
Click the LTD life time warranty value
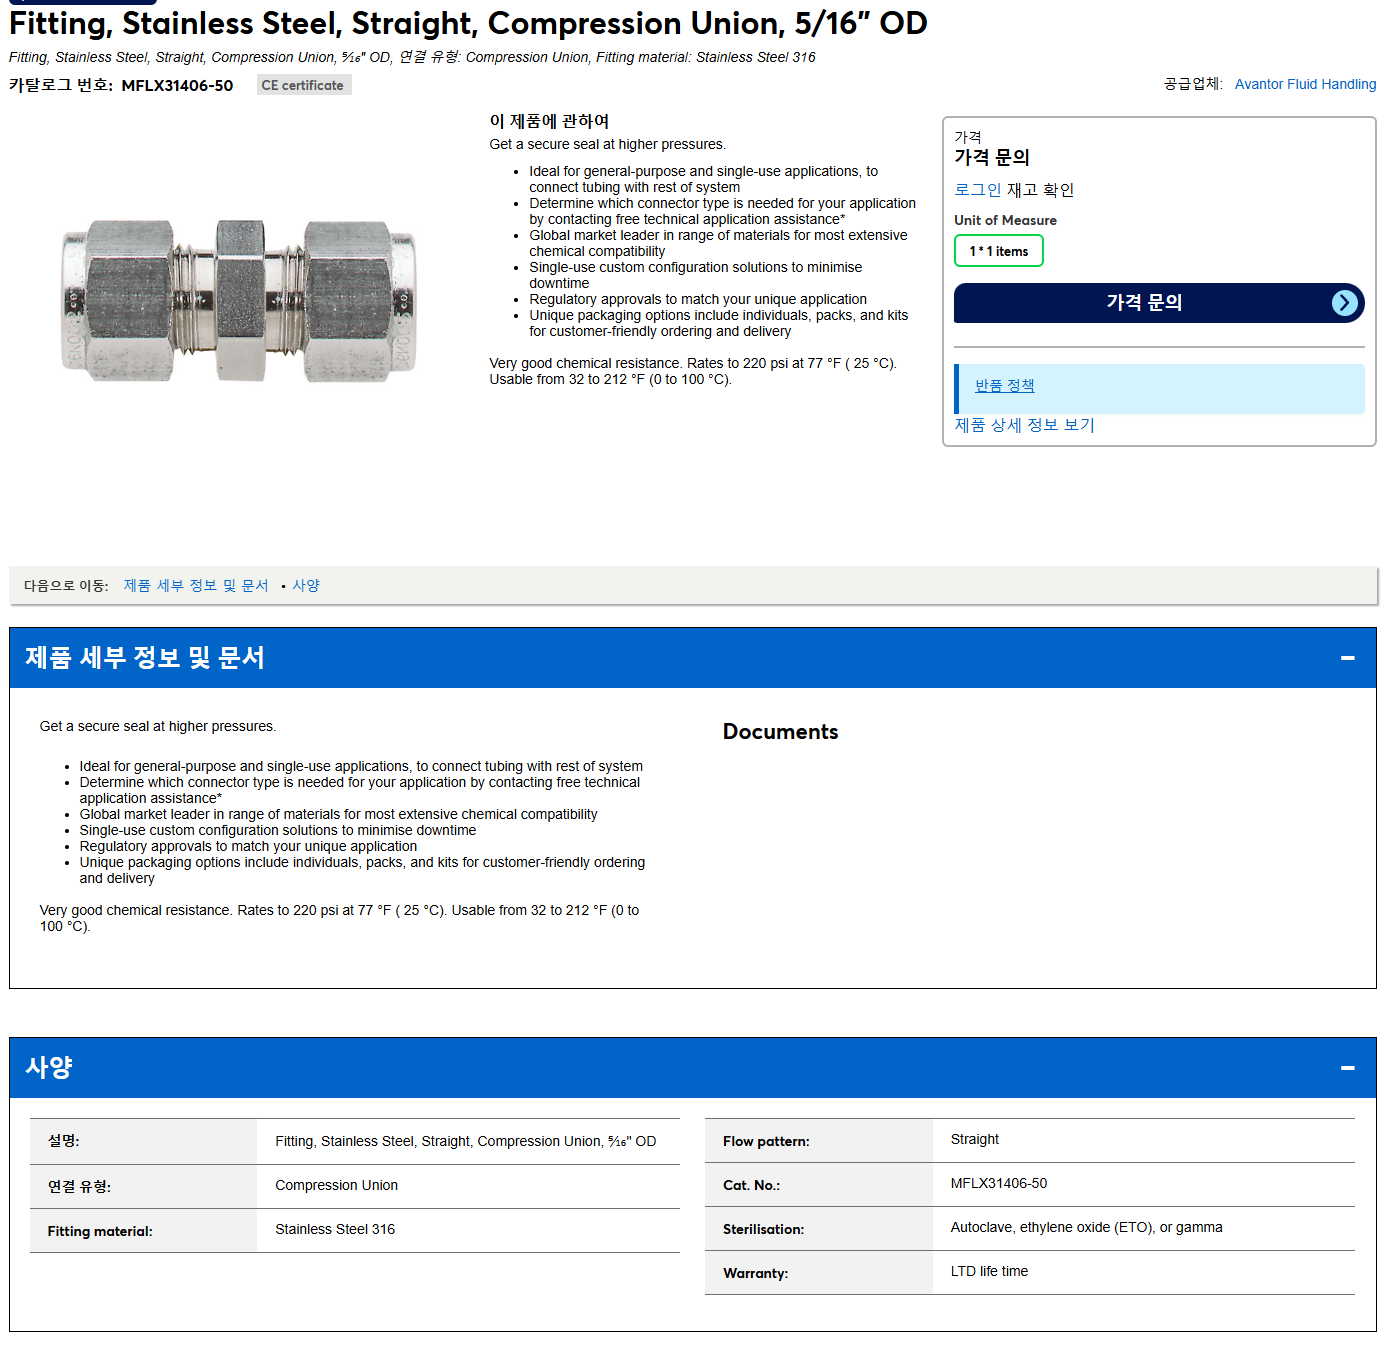(989, 1271)
